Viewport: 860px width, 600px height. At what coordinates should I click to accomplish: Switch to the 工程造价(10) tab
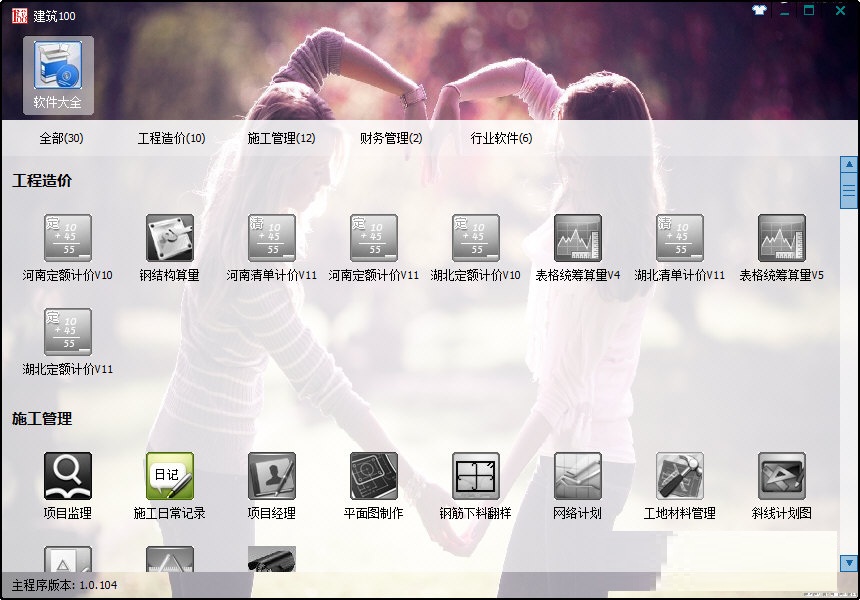tap(168, 140)
